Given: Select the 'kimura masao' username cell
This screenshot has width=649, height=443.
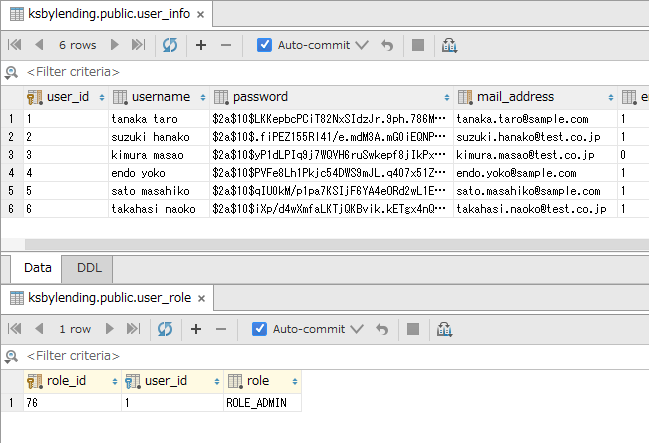Looking at the screenshot, I should coord(159,155).
